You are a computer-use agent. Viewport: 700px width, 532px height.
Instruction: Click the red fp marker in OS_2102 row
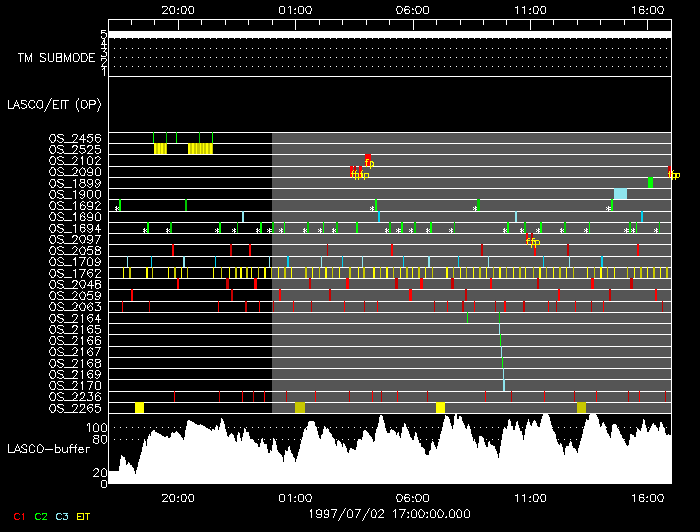tap(369, 161)
